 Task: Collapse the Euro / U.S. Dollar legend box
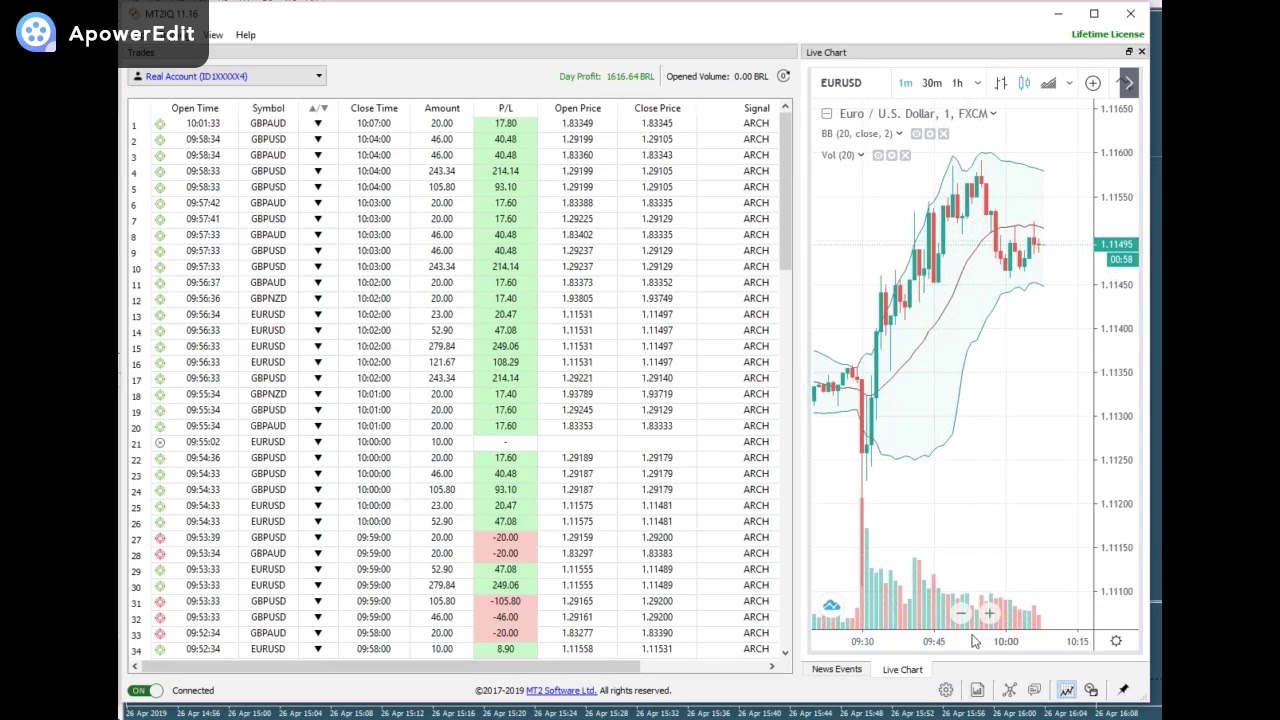click(x=827, y=114)
